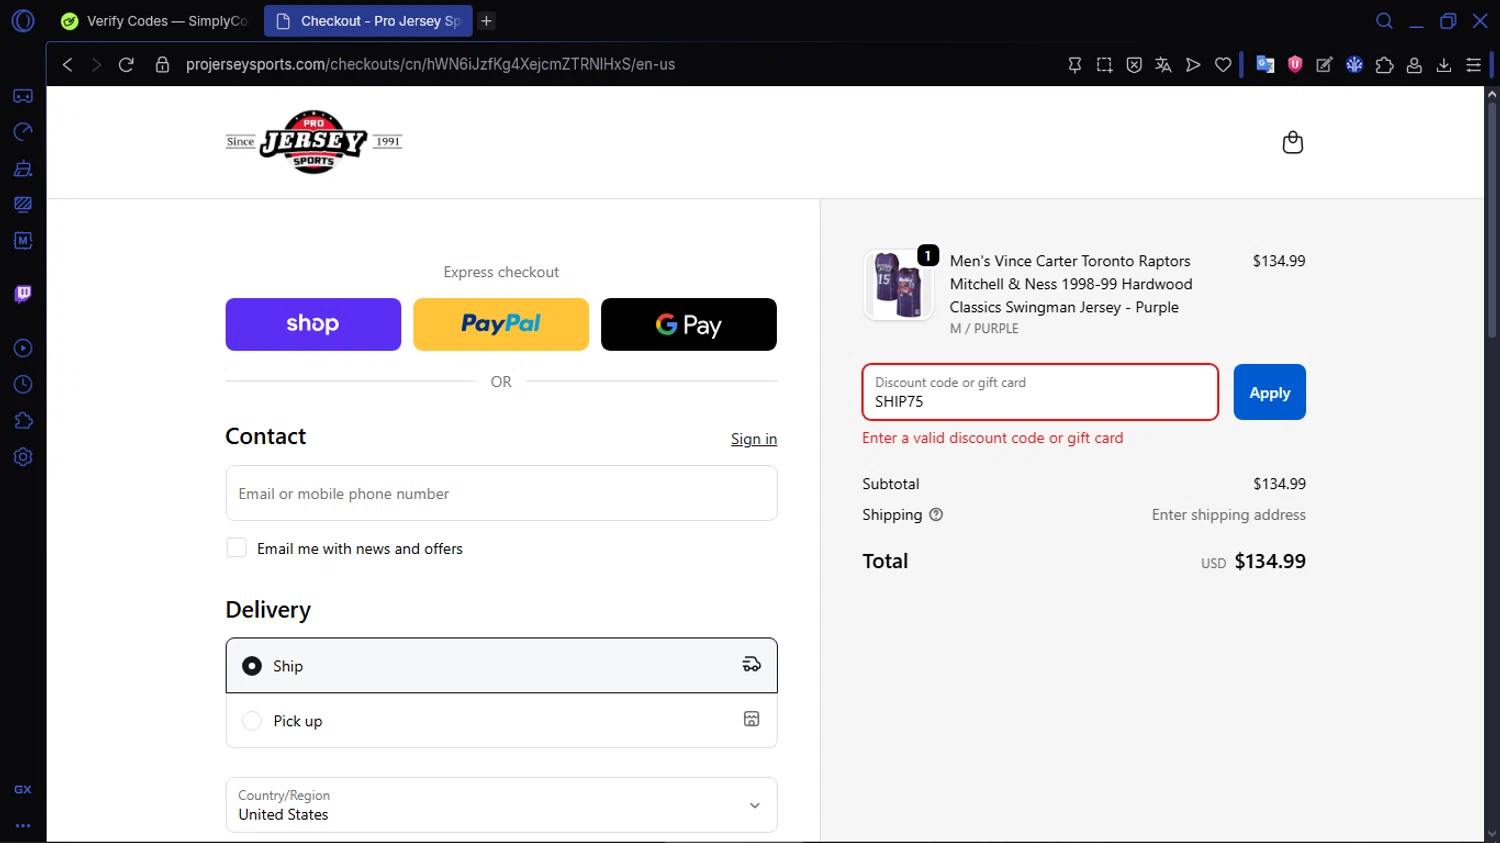1500x843 pixels.
Task: Open the profile account icon
Action: [1414, 64]
